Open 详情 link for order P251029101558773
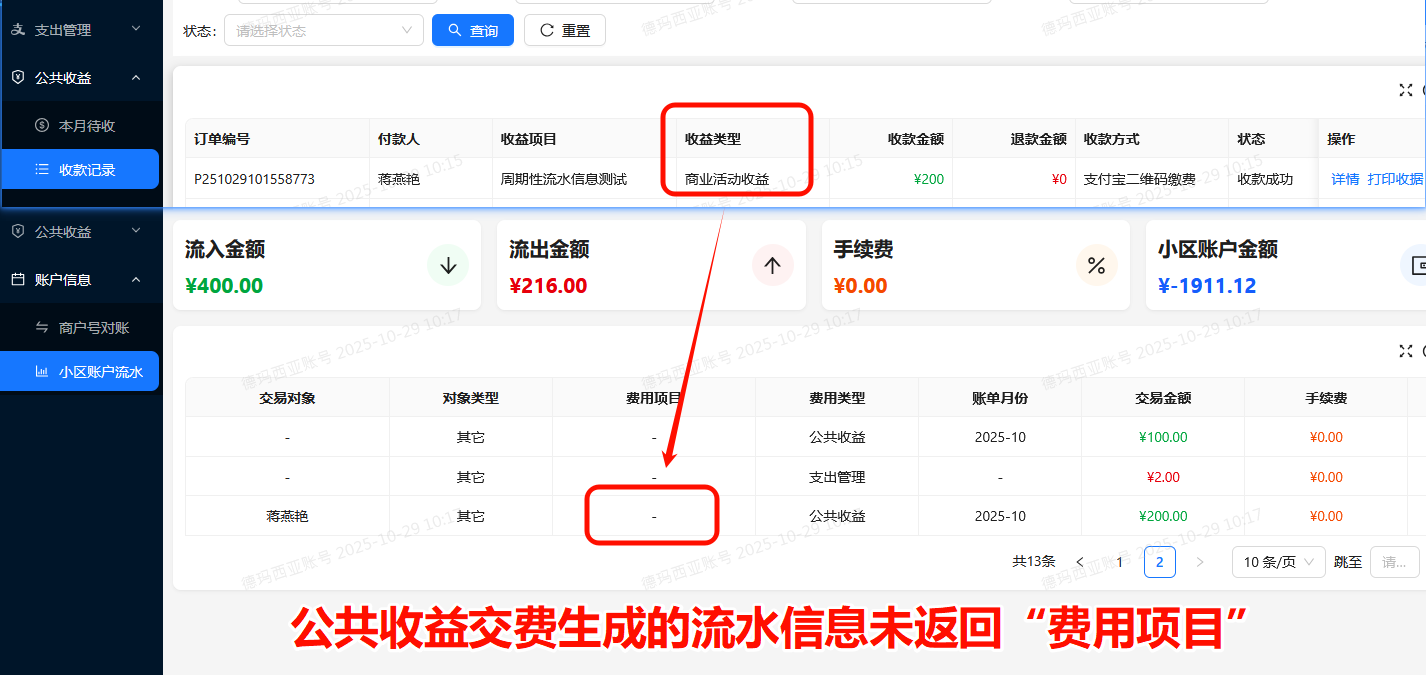Screen dimensions: 1426x675 point(1345,179)
